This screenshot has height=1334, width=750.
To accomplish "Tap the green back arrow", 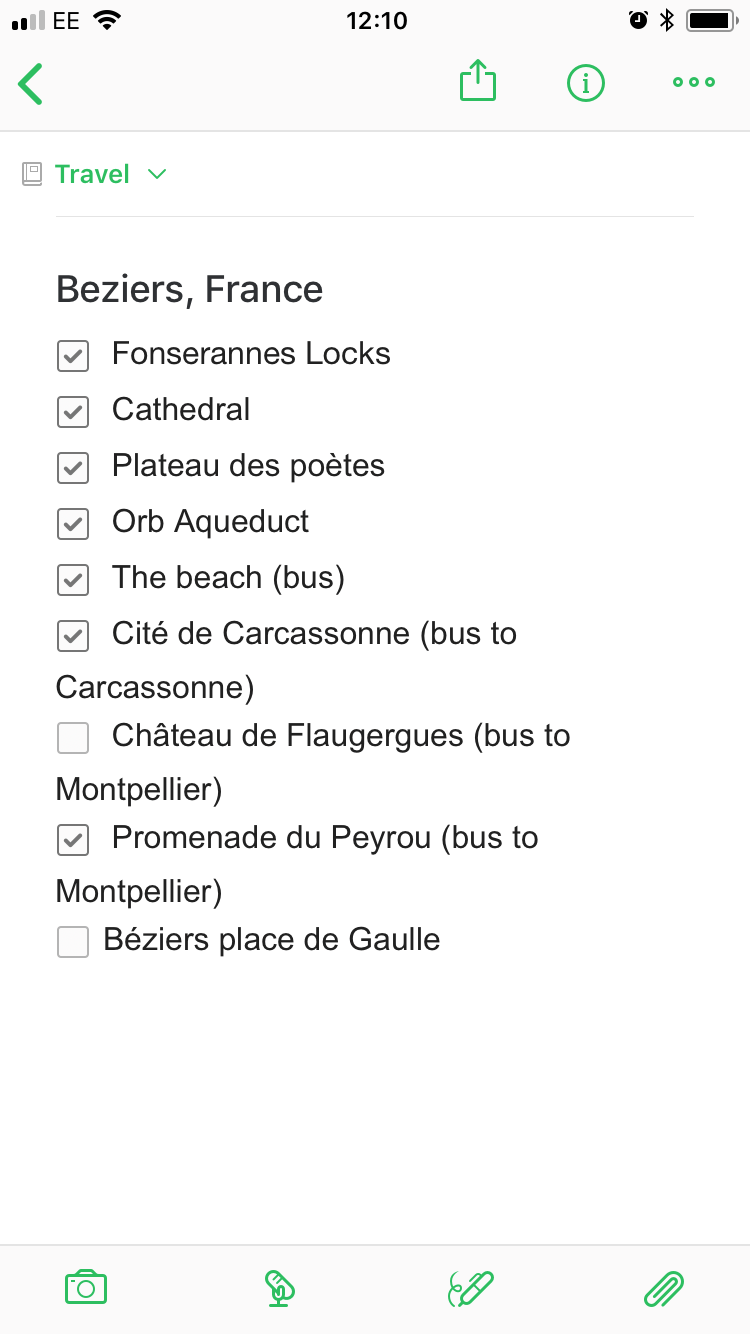I will pos(30,83).
